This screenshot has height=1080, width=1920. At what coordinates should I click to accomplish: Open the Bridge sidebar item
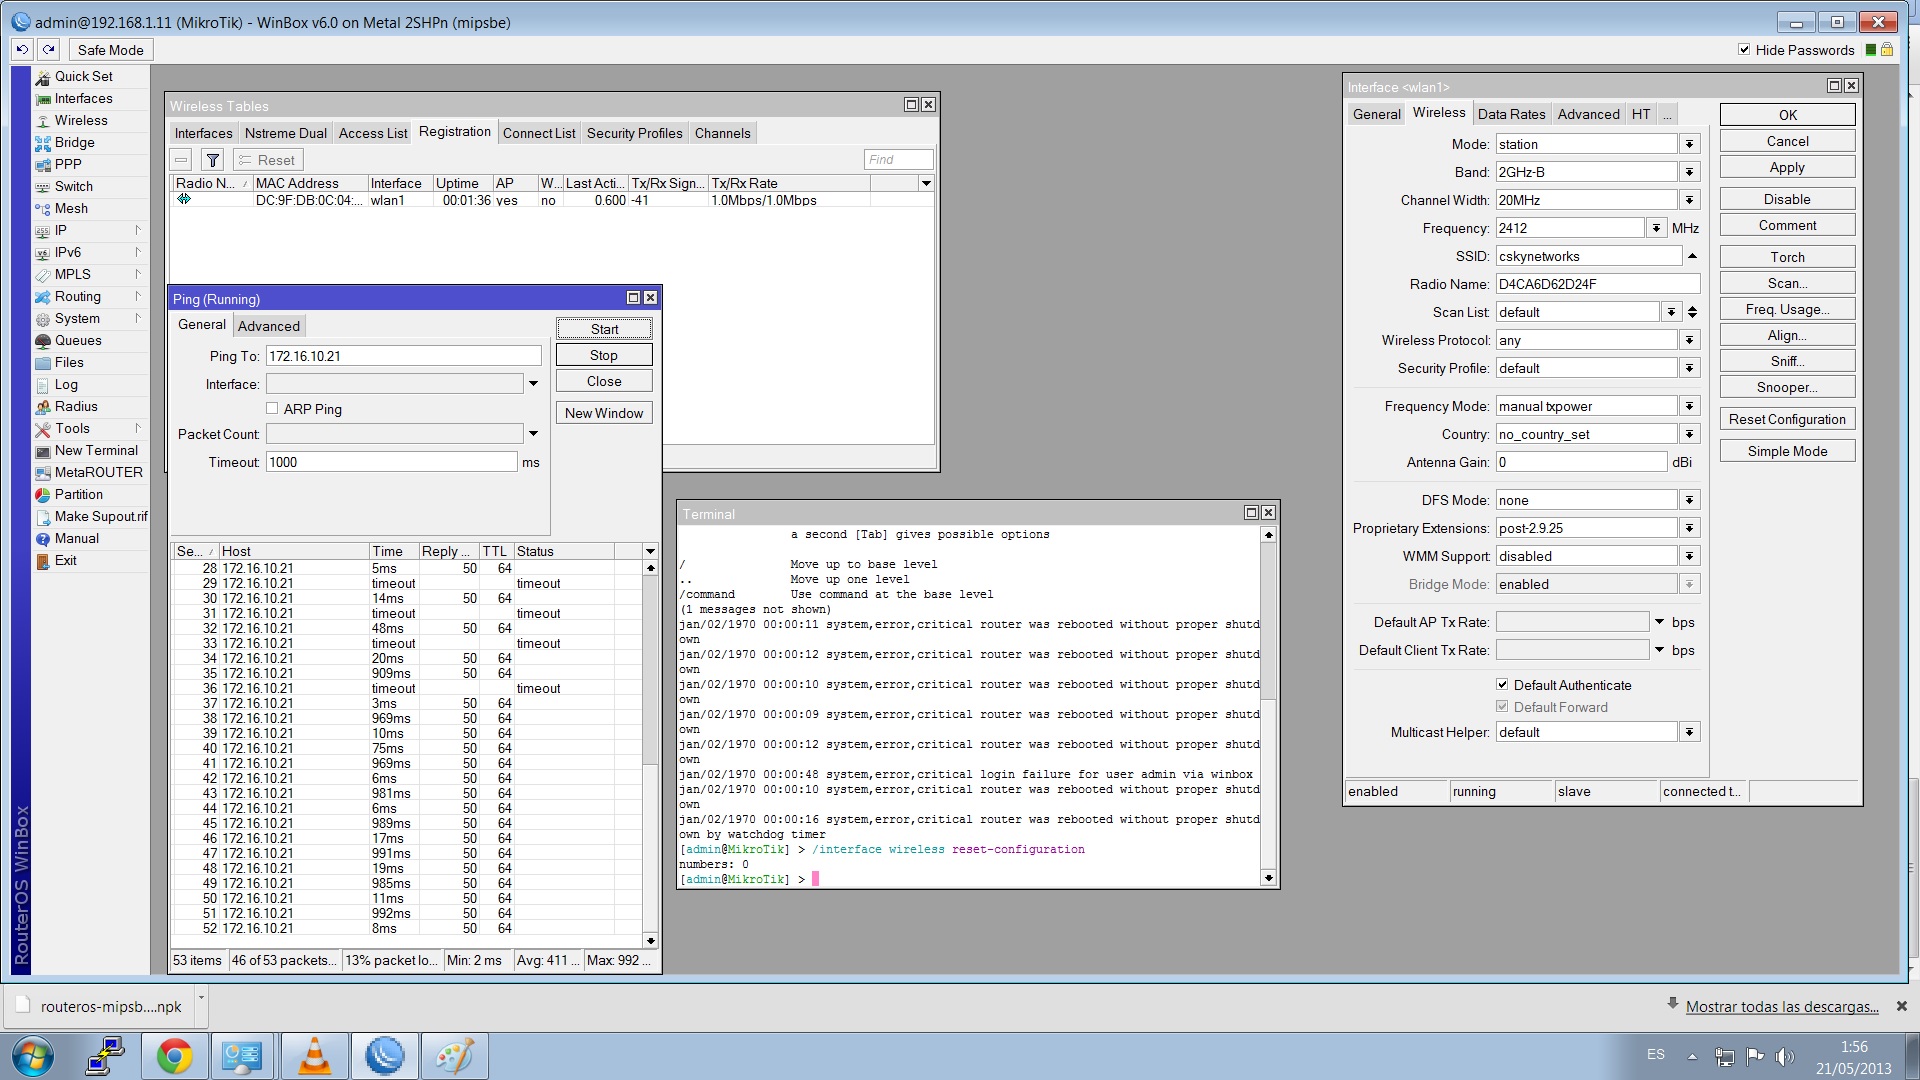[74, 142]
